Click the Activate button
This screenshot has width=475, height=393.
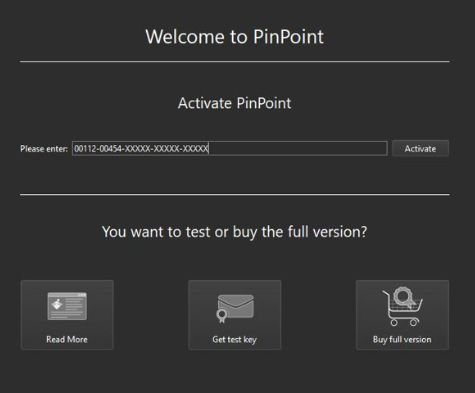420,148
